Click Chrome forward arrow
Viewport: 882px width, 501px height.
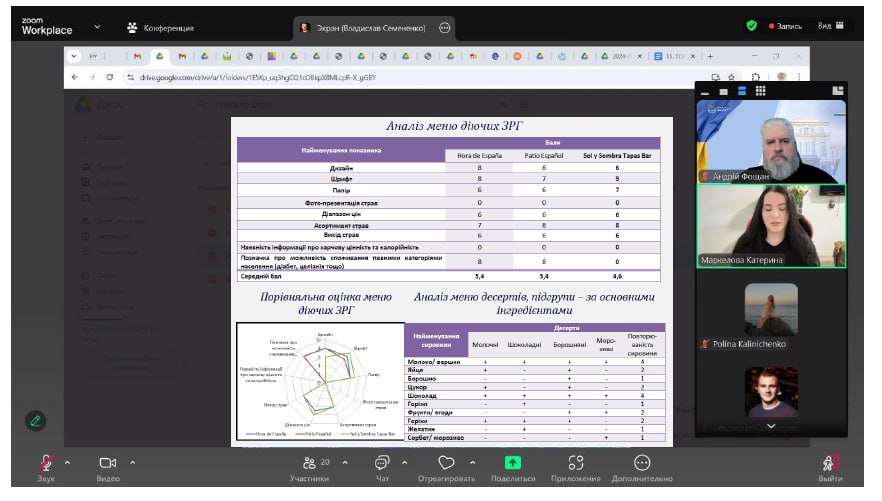[92, 77]
